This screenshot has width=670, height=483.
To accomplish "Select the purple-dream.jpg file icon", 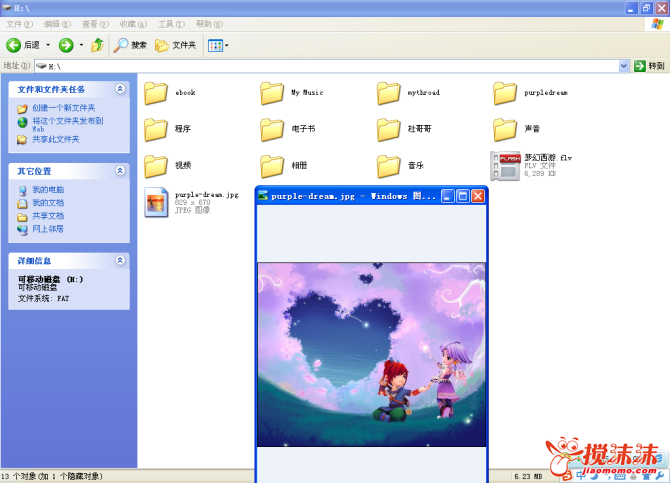I will coord(156,203).
